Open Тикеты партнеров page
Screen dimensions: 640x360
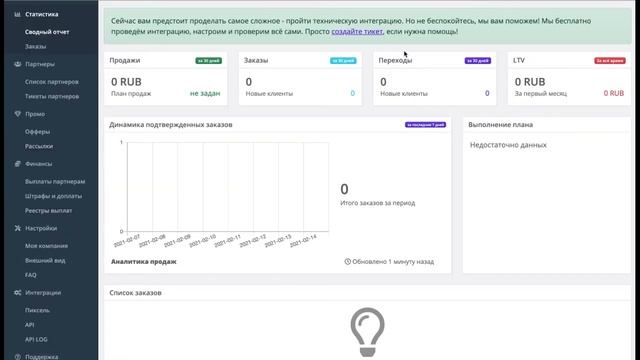52,96
